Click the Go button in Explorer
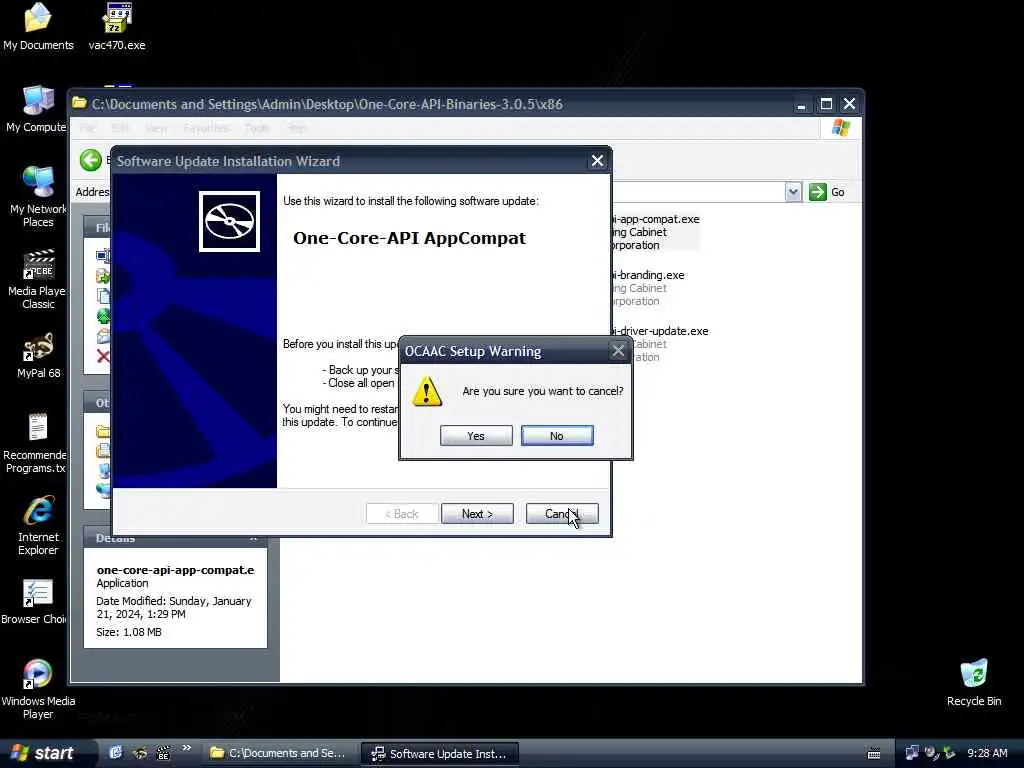The width and height of the screenshot is (1024, 768). [x=827, y=192]
